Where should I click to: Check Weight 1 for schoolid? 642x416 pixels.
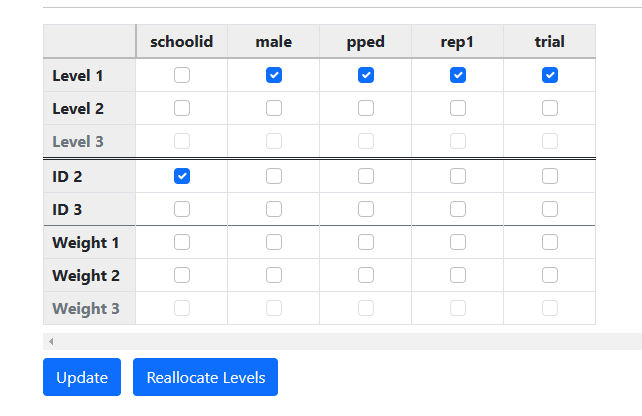click(182, 242)
